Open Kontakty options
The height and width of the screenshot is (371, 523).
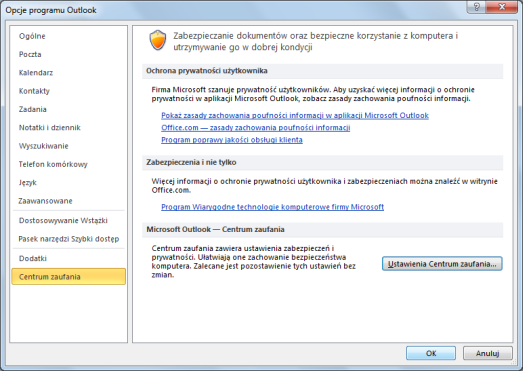coord(34,91)
